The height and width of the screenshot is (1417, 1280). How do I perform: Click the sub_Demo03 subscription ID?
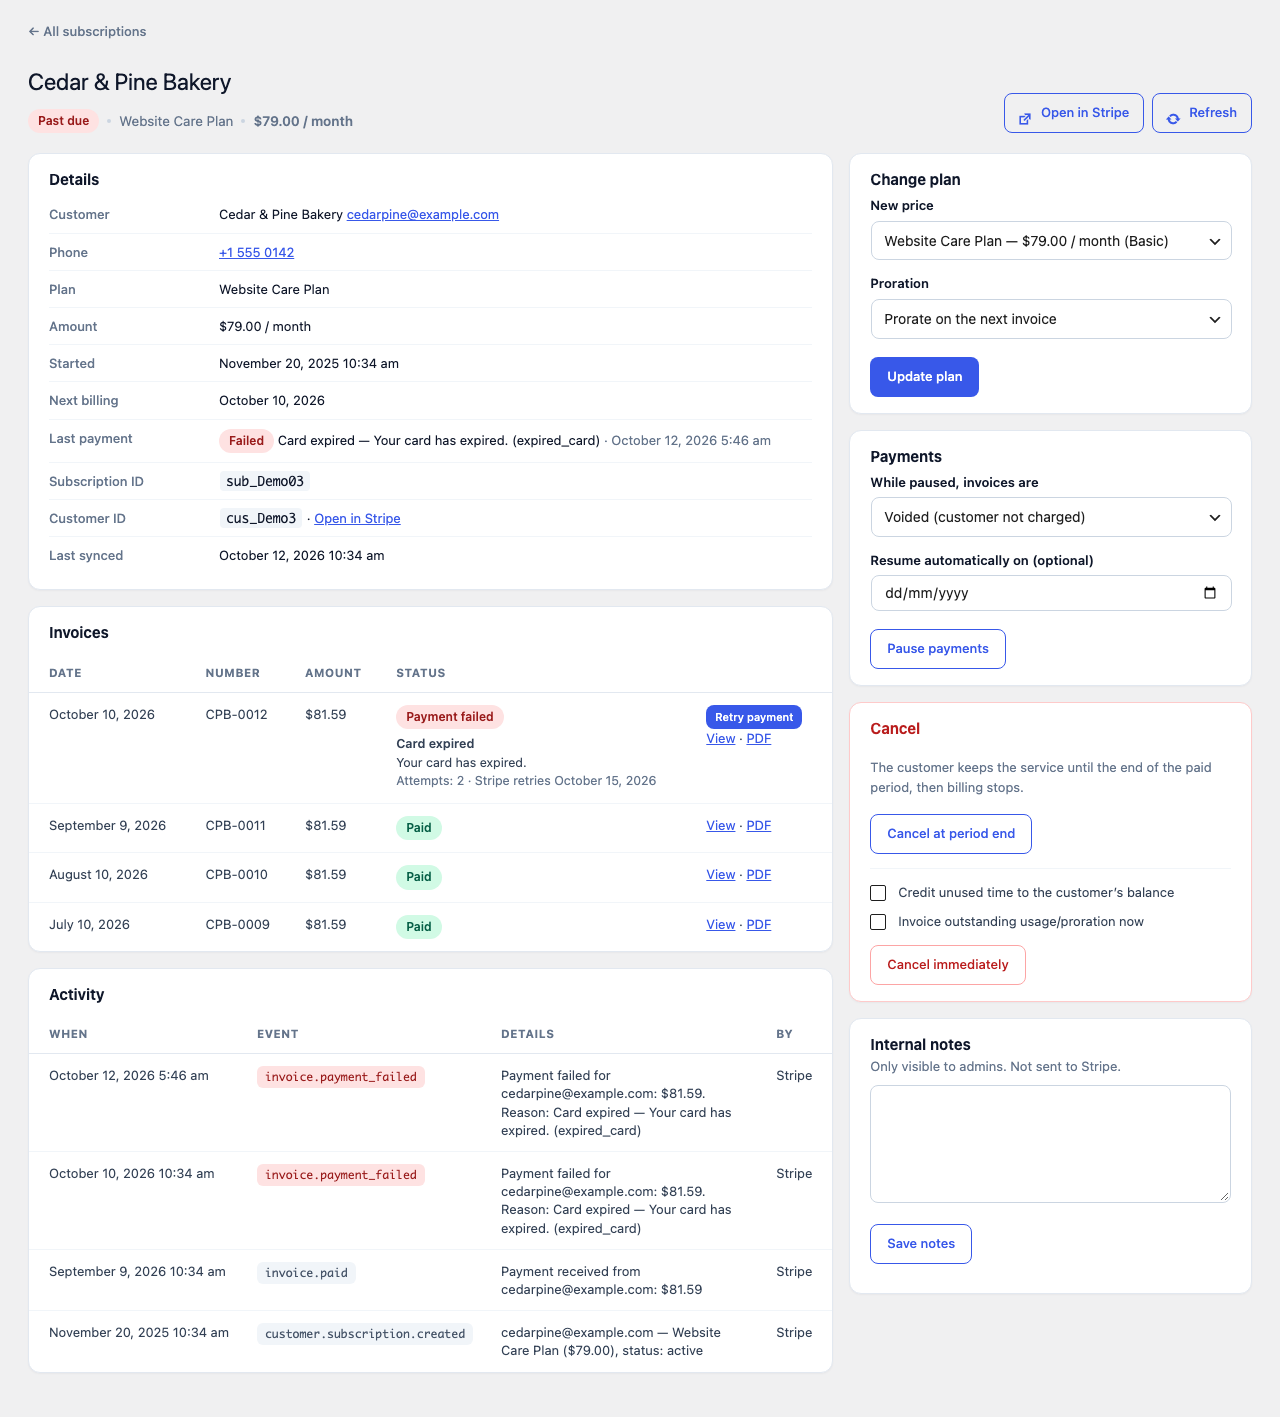click(265, 481)
